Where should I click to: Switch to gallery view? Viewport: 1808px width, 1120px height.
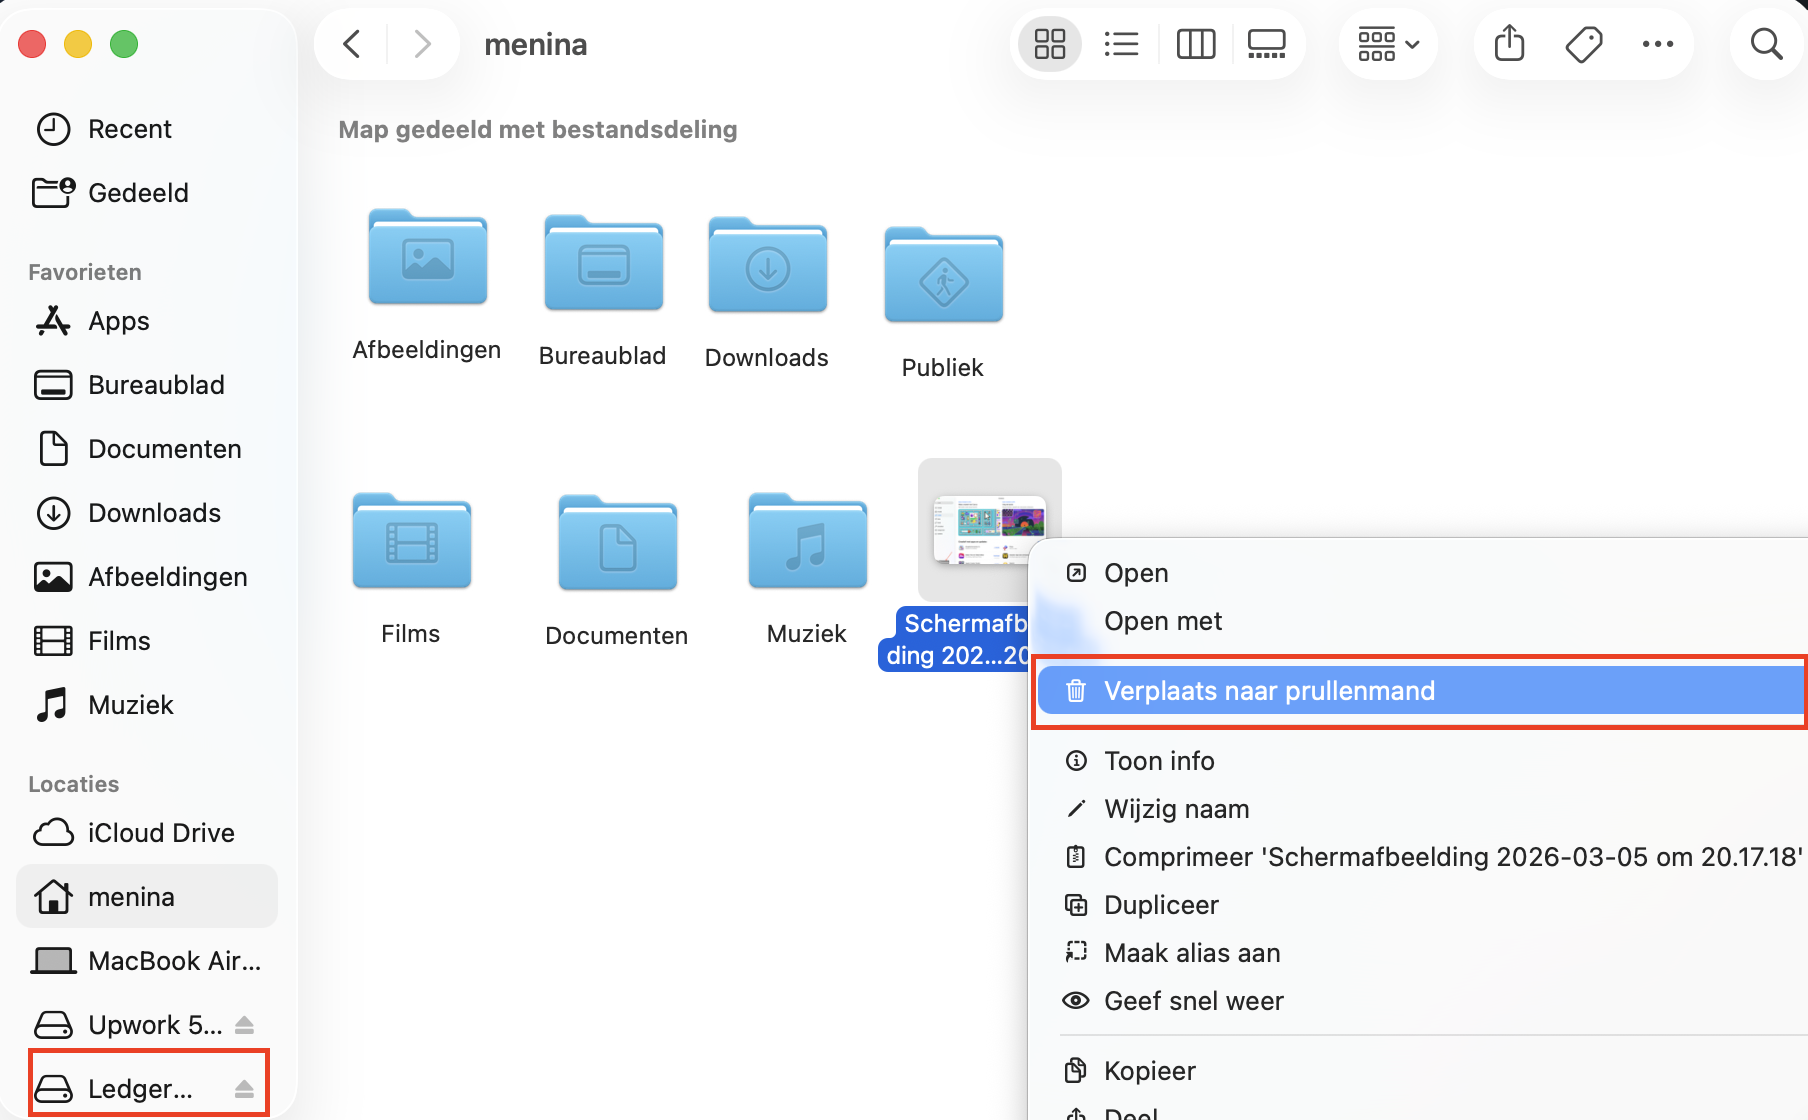click(1266, 43)
